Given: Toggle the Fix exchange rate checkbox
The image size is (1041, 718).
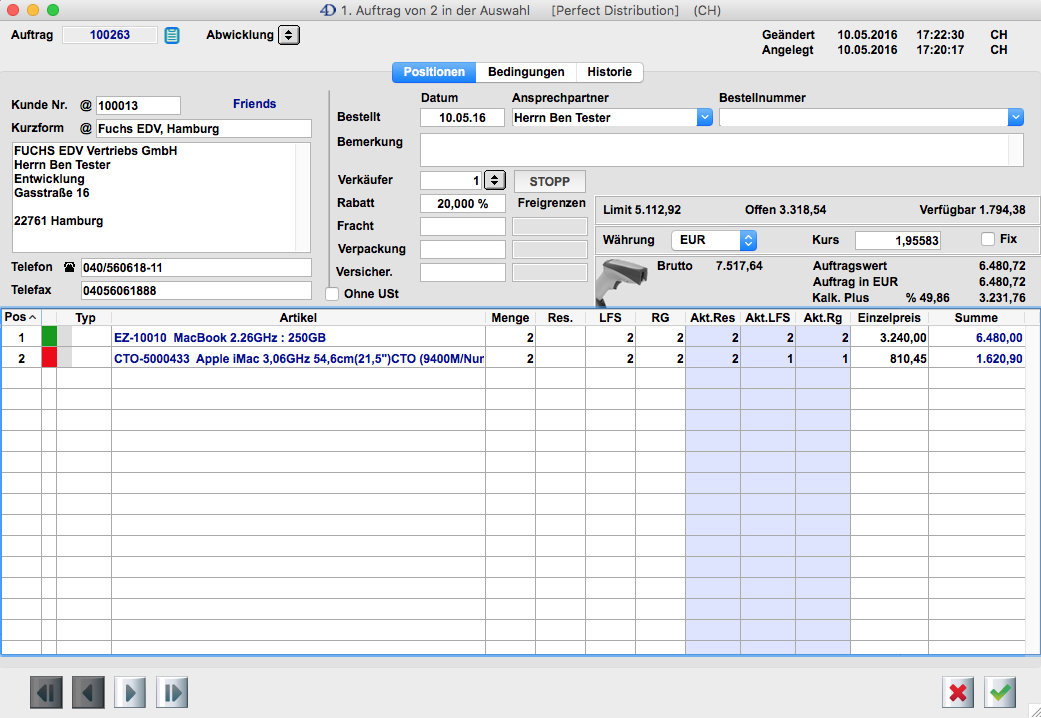Looking at the screenshot, I should 988,240.
